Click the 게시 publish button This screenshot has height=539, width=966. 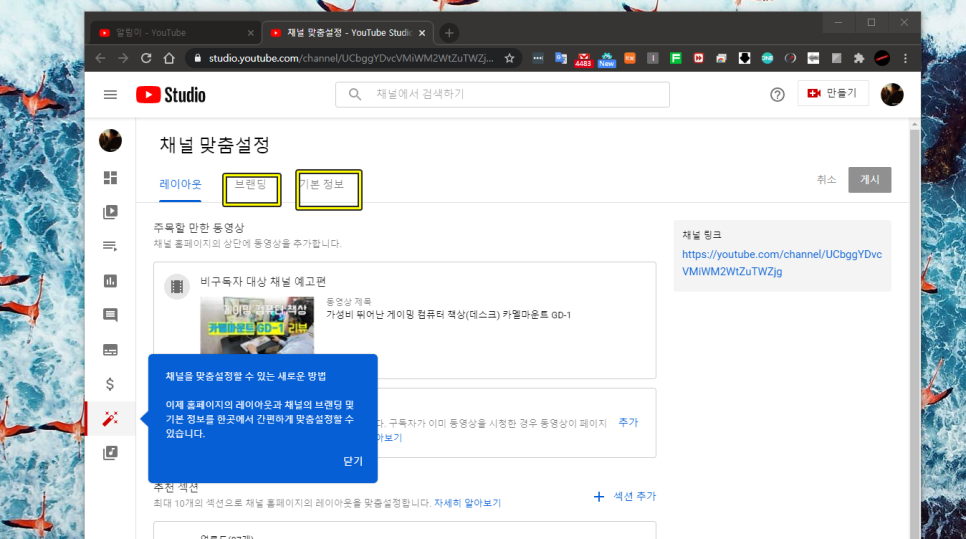[x=869, y=179]
